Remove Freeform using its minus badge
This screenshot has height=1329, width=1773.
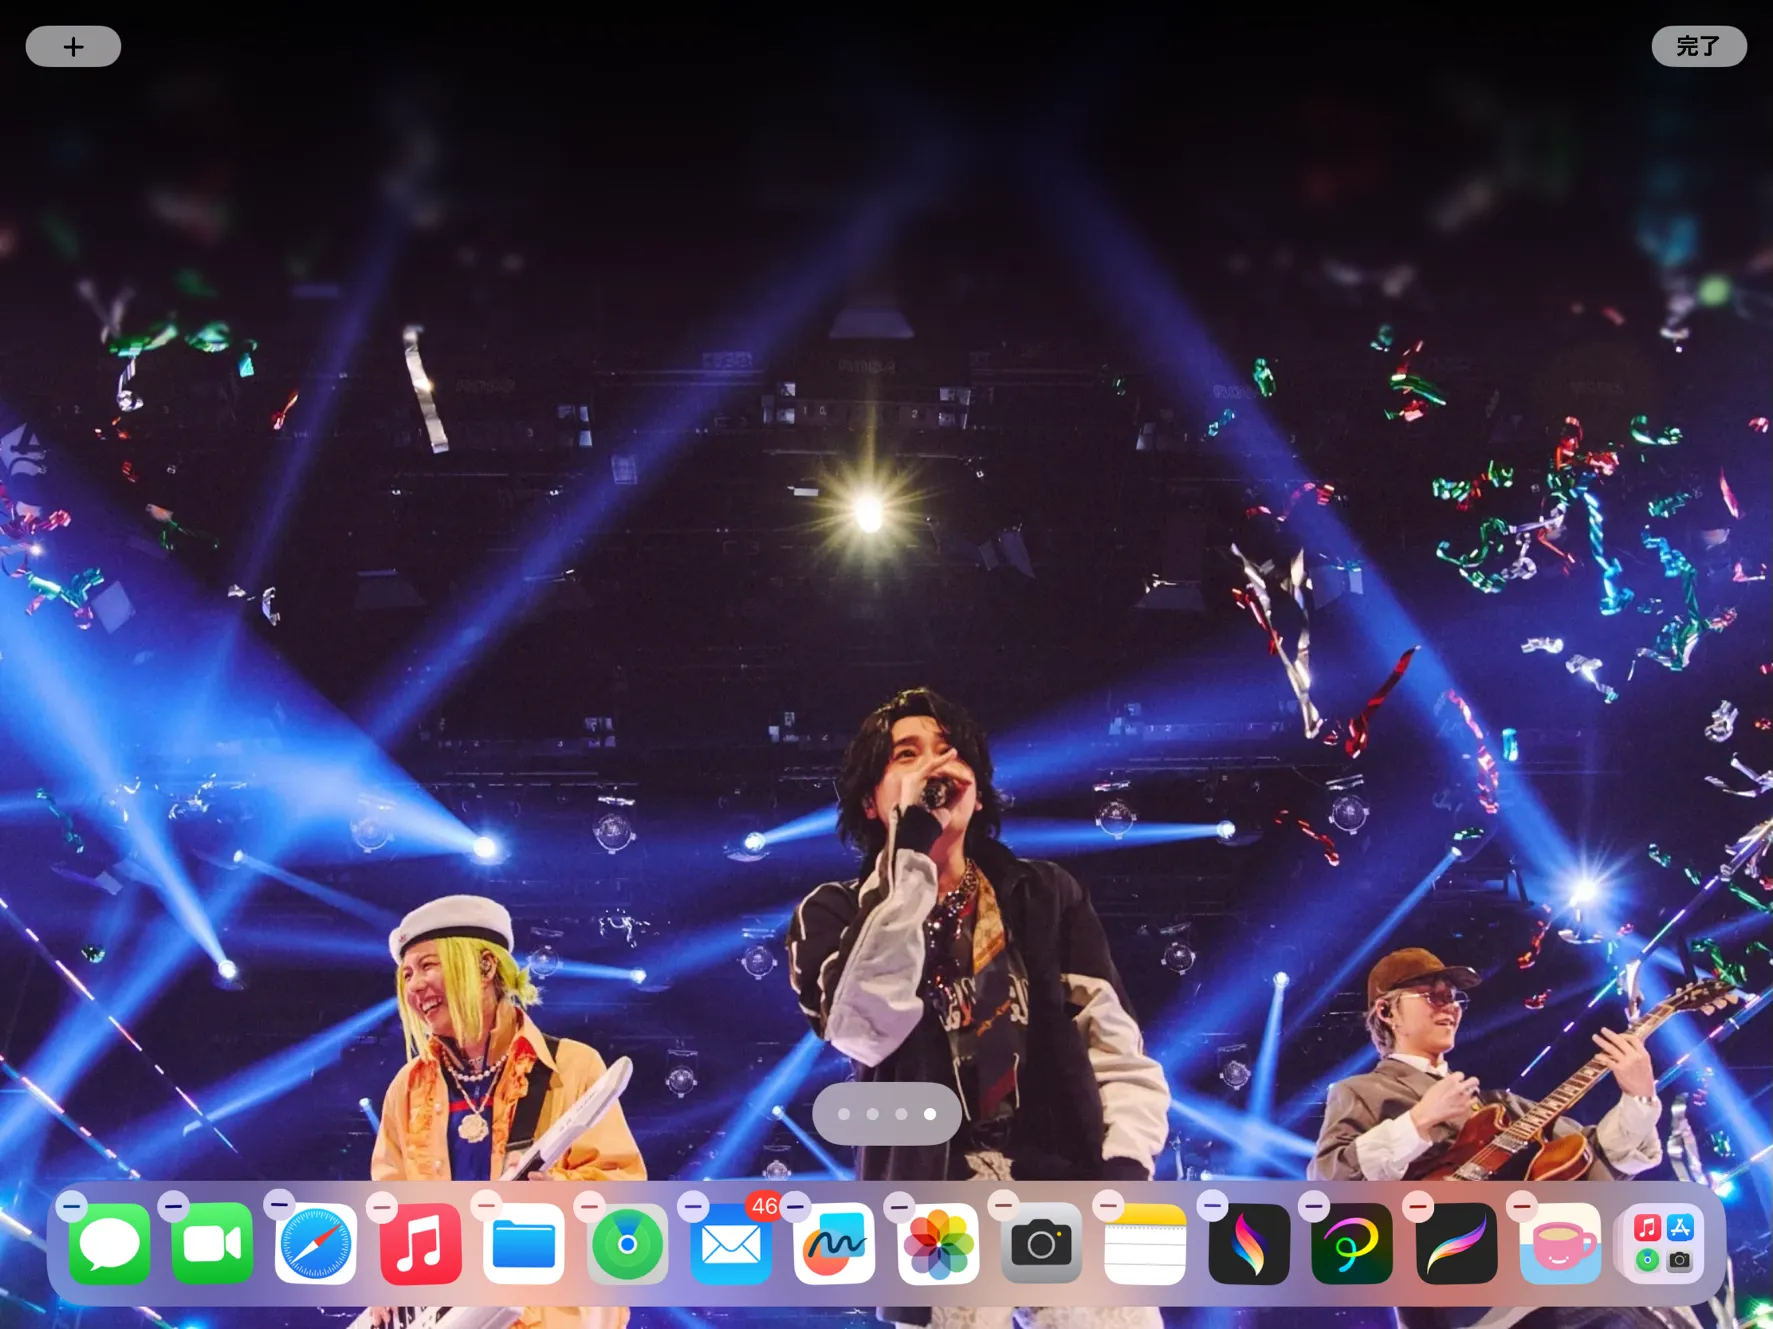point(796,1206)
